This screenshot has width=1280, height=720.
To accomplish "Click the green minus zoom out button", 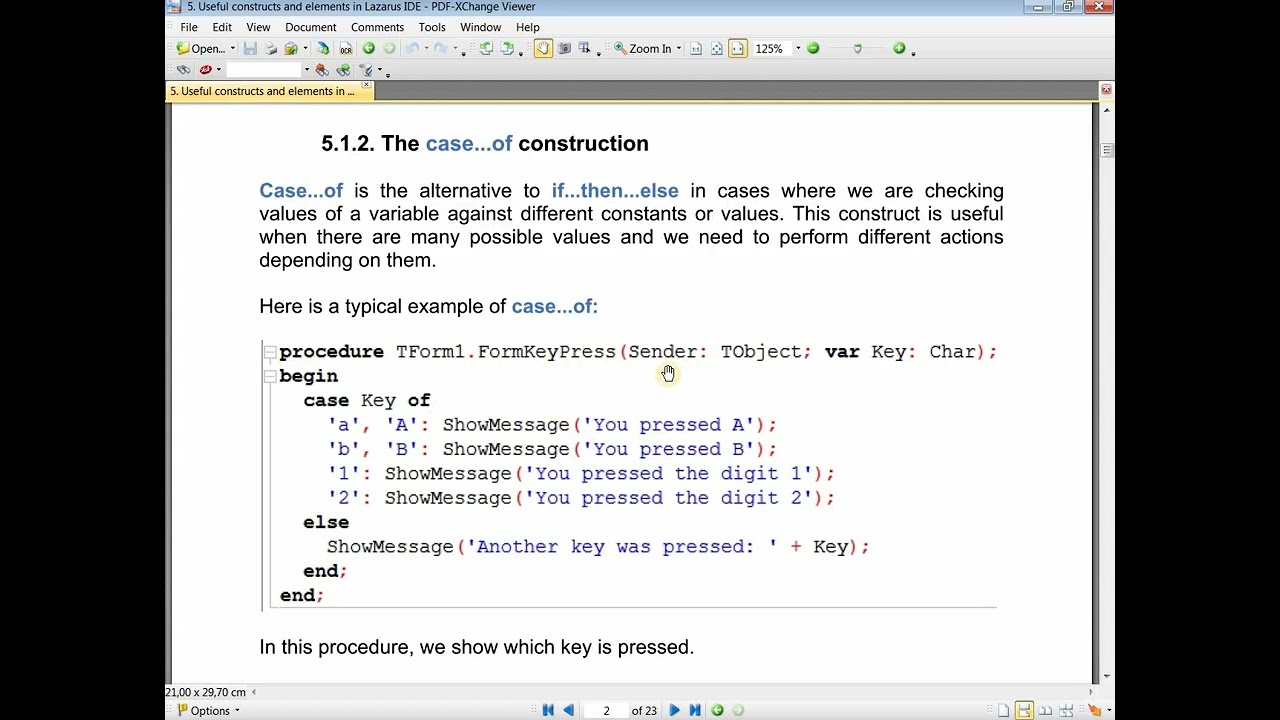I will click(x=812, y=48).
